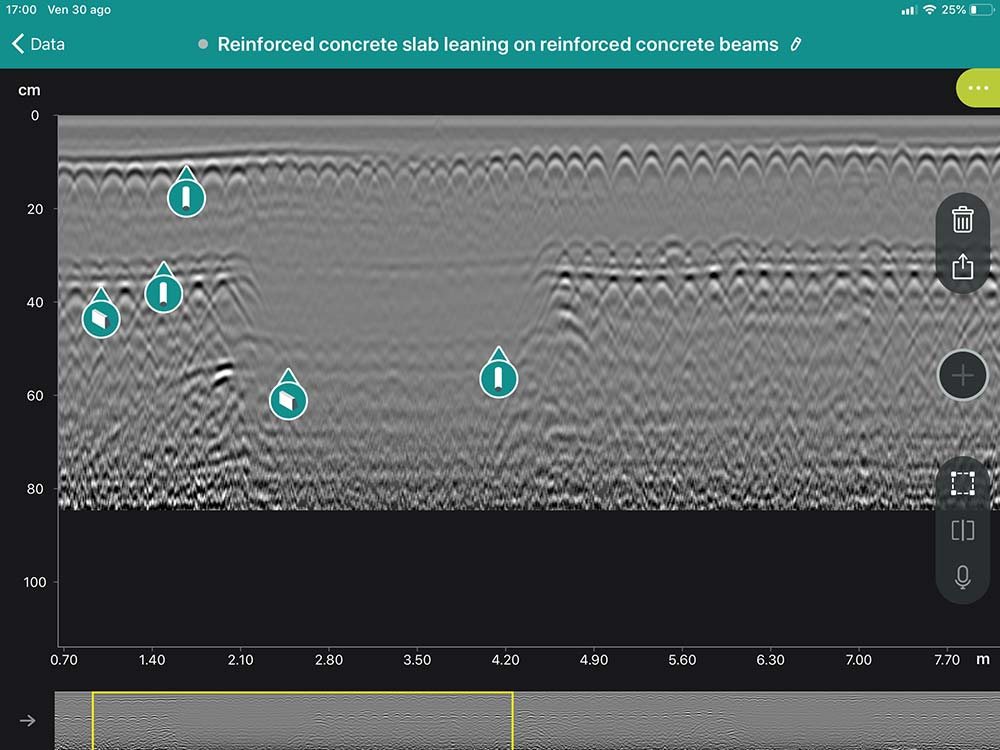1000x750 pixels.
Task: Open the green more options menu
Action: click(x=978, y=88)
